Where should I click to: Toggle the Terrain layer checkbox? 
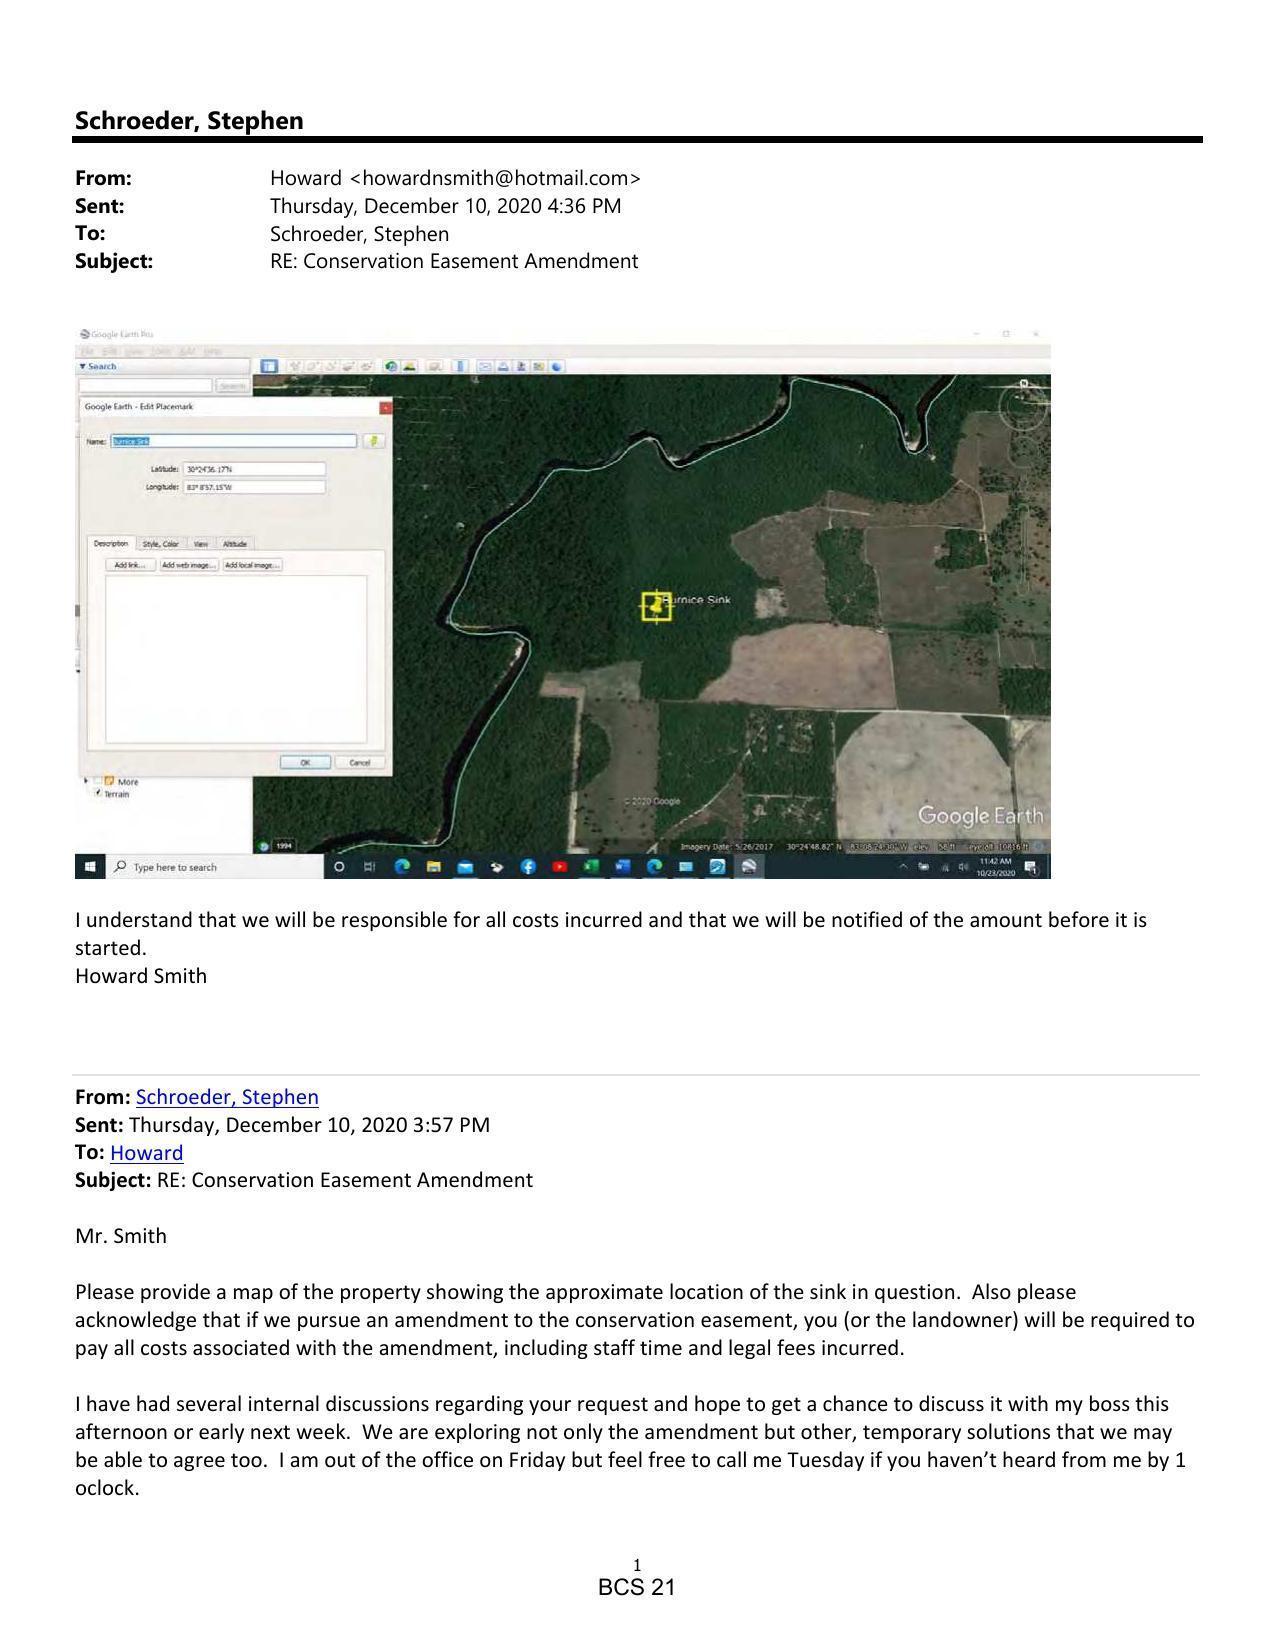tap(97, 793)
